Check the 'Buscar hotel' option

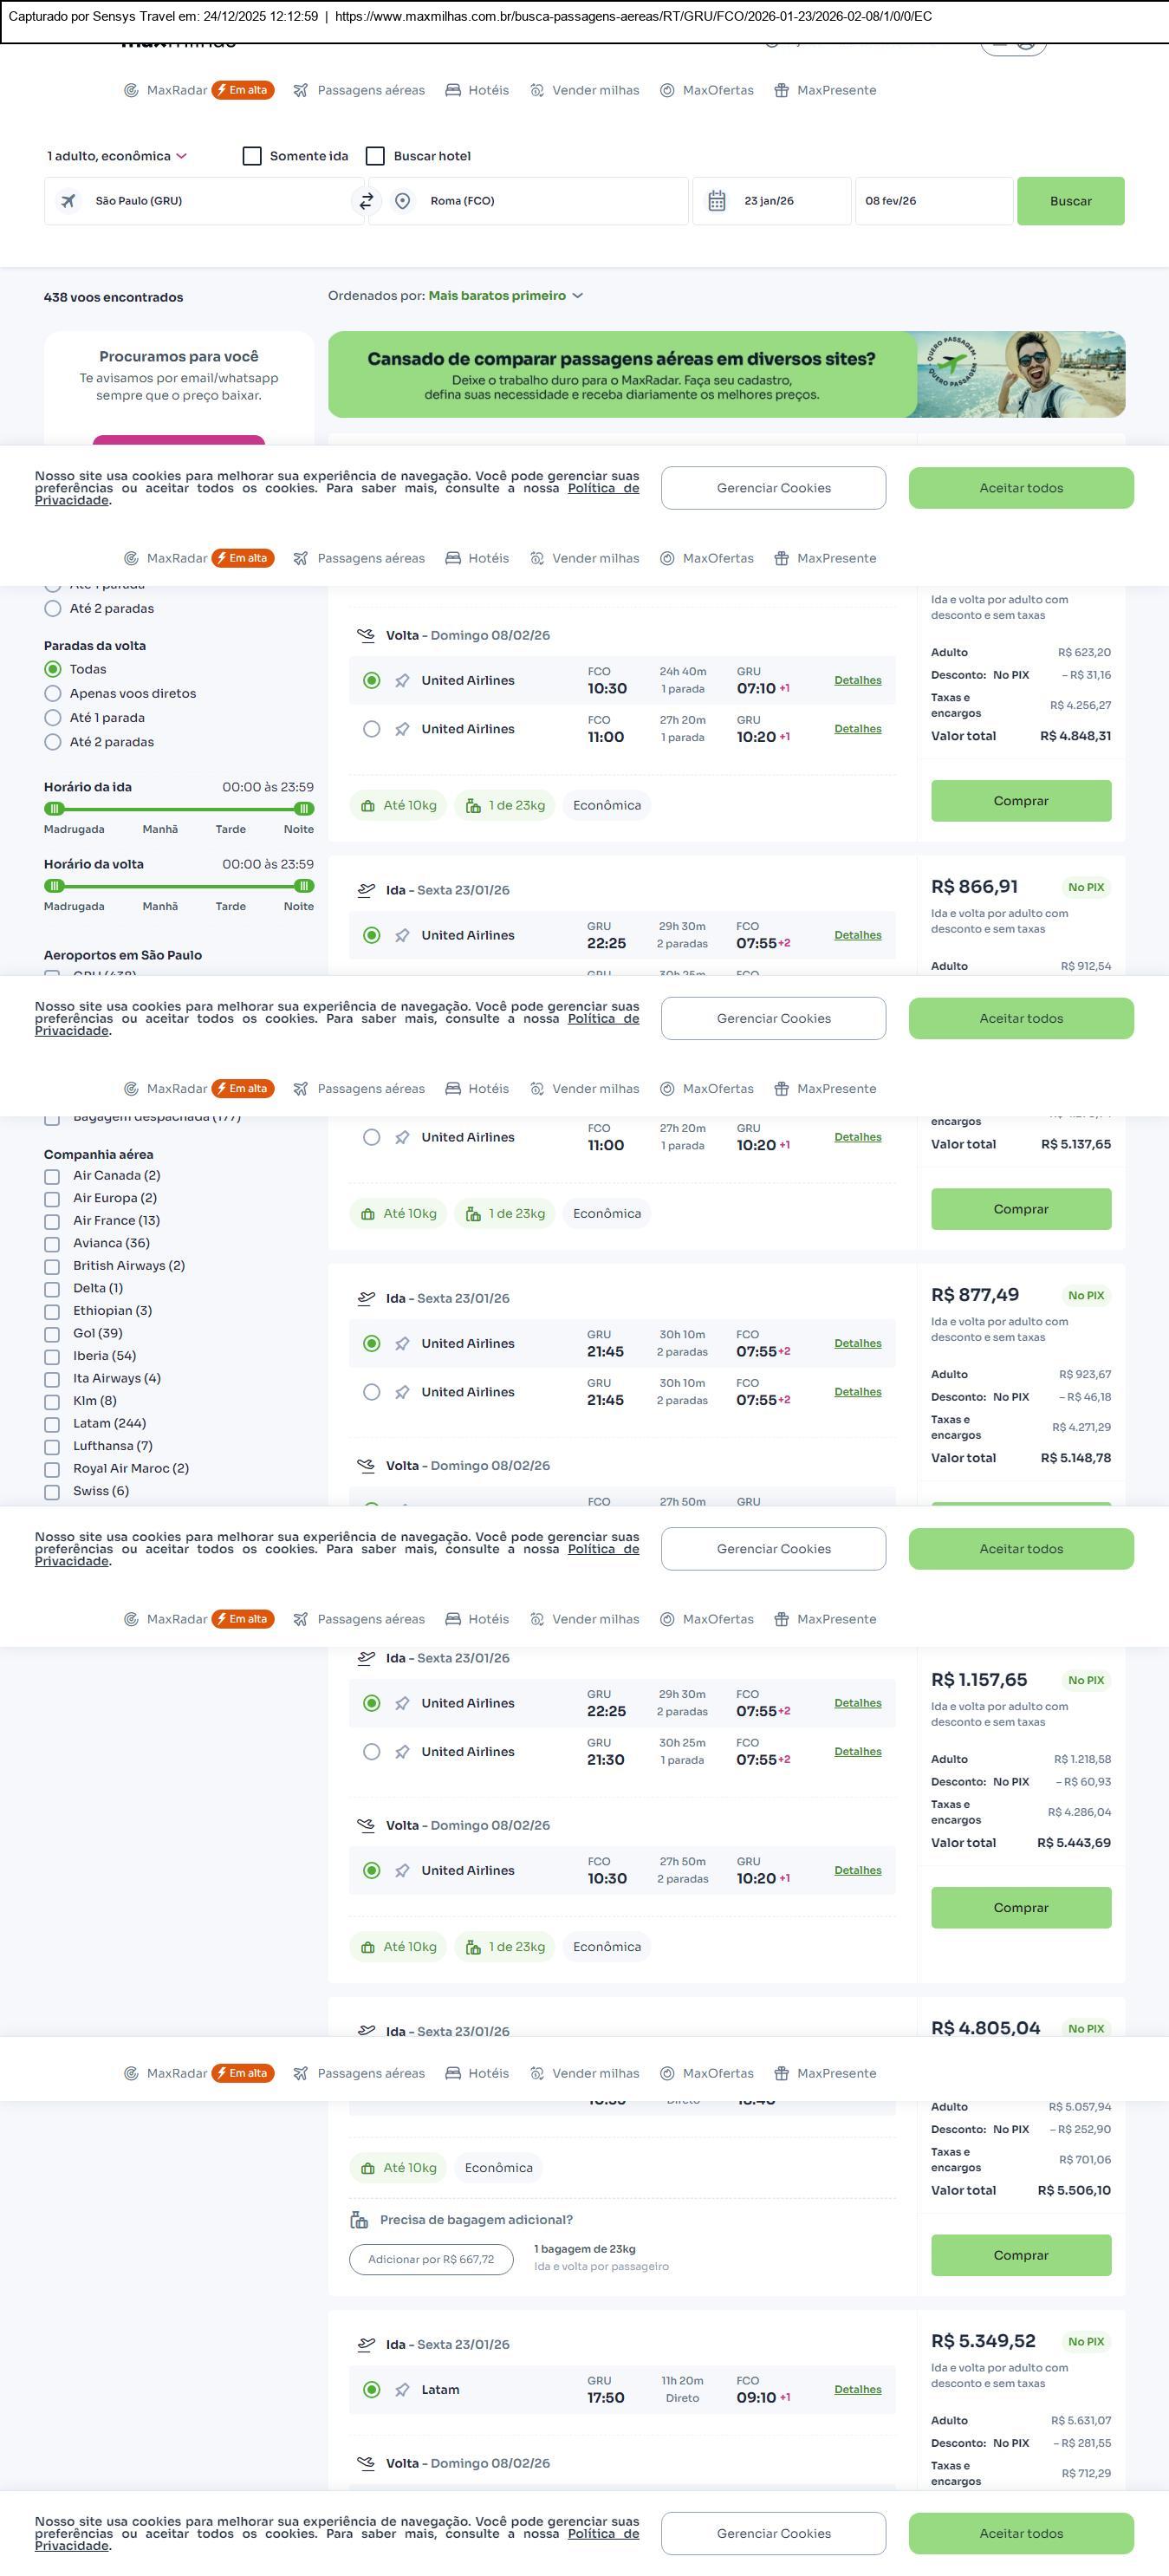pos(376,156)
